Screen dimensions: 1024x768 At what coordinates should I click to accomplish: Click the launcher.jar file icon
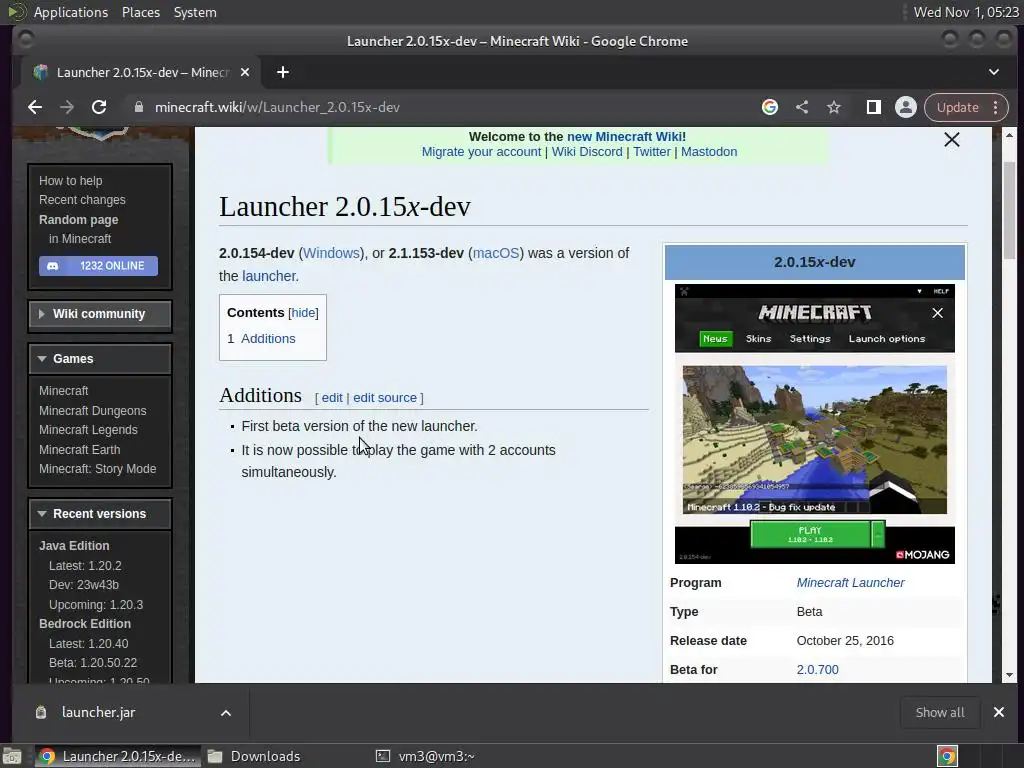40,712
